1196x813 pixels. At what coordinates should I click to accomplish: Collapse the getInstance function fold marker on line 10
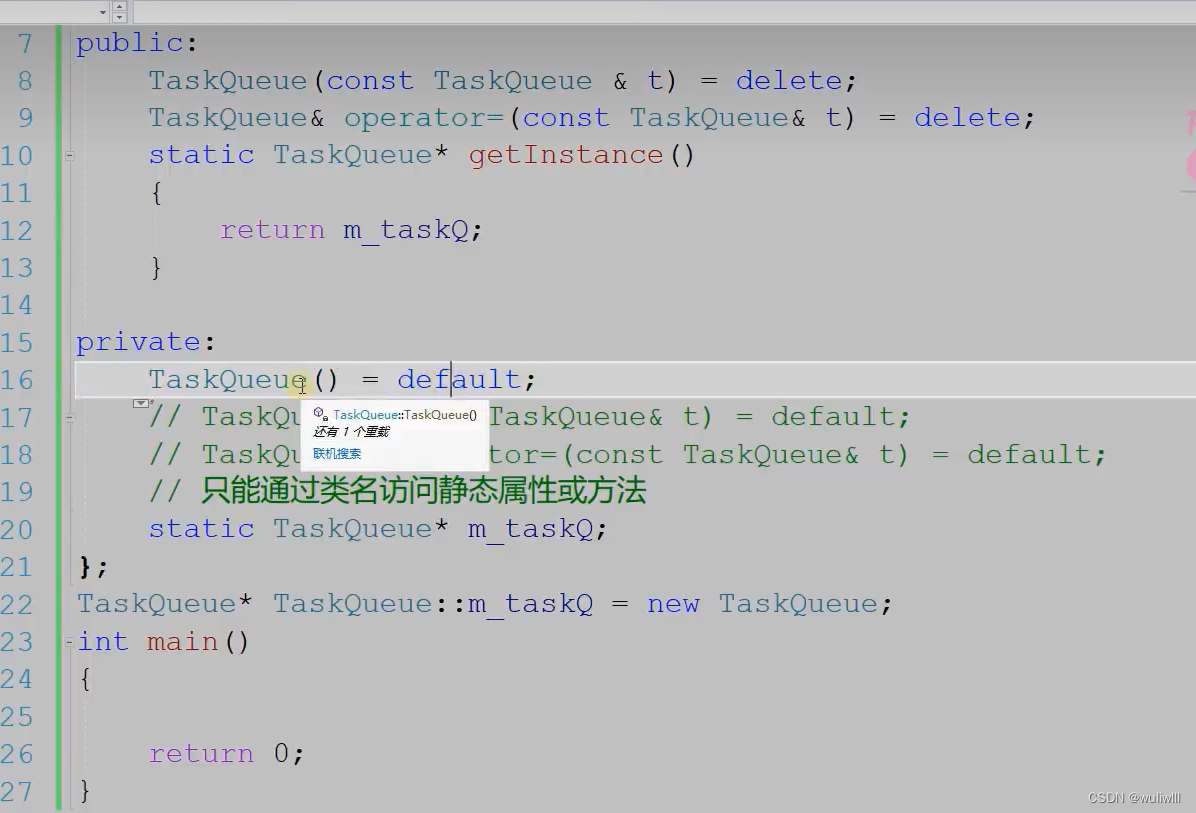click(x=68, y=155)
